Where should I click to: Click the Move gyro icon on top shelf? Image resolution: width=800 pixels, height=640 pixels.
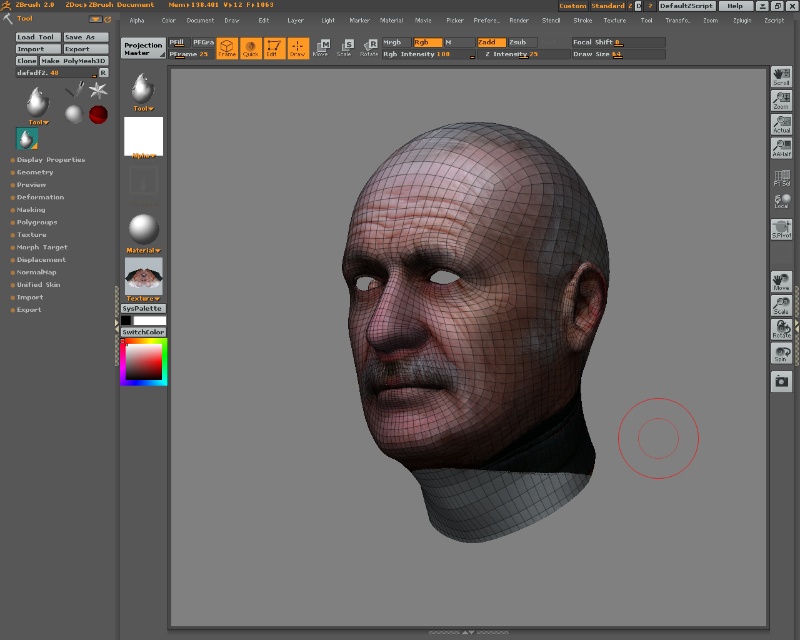321,47
